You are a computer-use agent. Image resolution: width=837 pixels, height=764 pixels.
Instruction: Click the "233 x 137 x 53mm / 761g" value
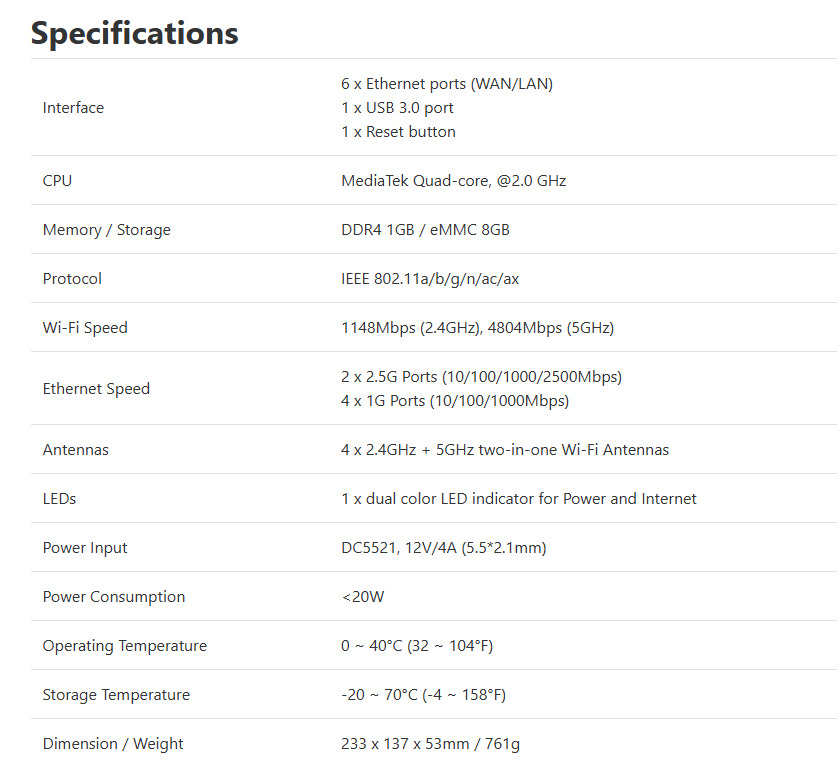[432, 744]
